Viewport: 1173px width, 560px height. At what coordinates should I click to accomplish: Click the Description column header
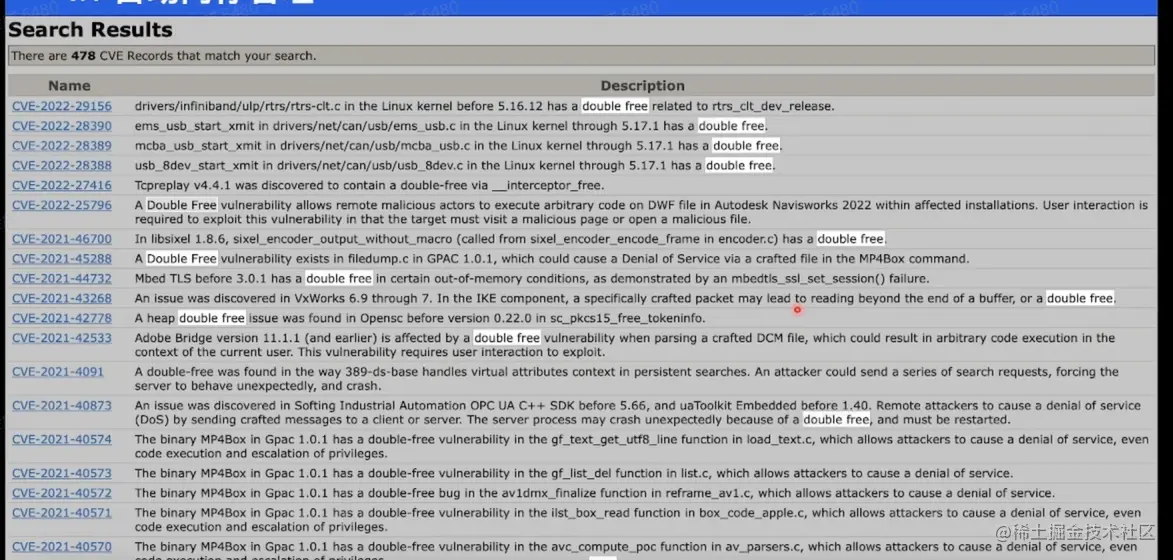point(642,85)
